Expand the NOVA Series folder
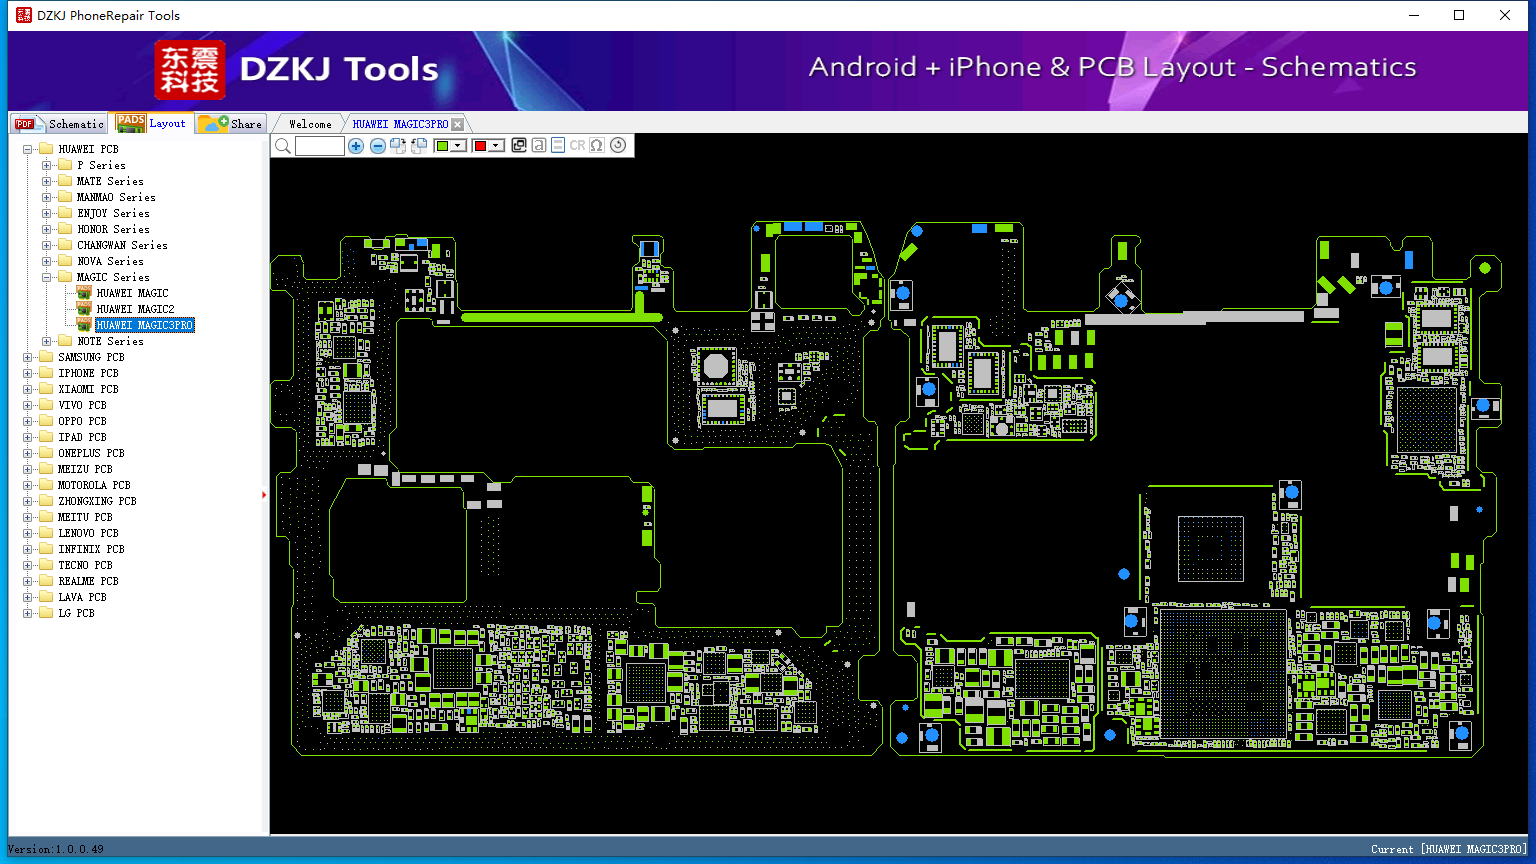This screenshot has width=1536, height=864. point(47,261)
